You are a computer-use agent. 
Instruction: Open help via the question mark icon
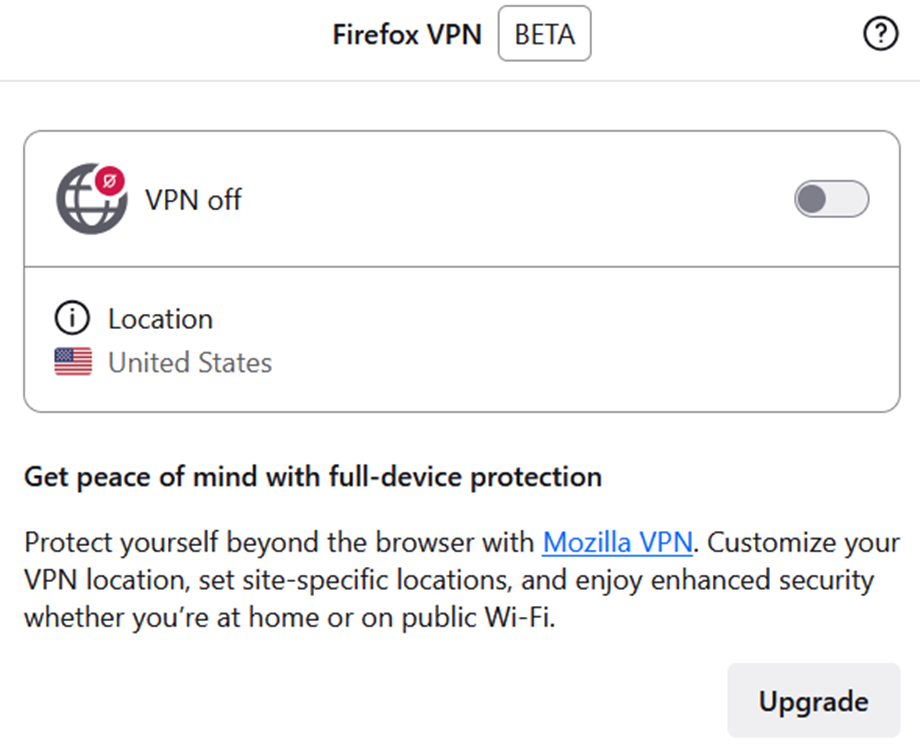[880, 36]
